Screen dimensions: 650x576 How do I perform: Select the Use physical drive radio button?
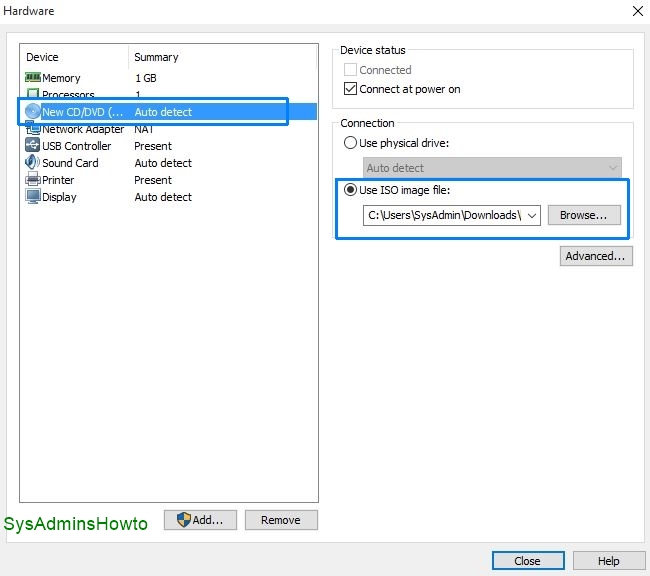pos(350,143)
